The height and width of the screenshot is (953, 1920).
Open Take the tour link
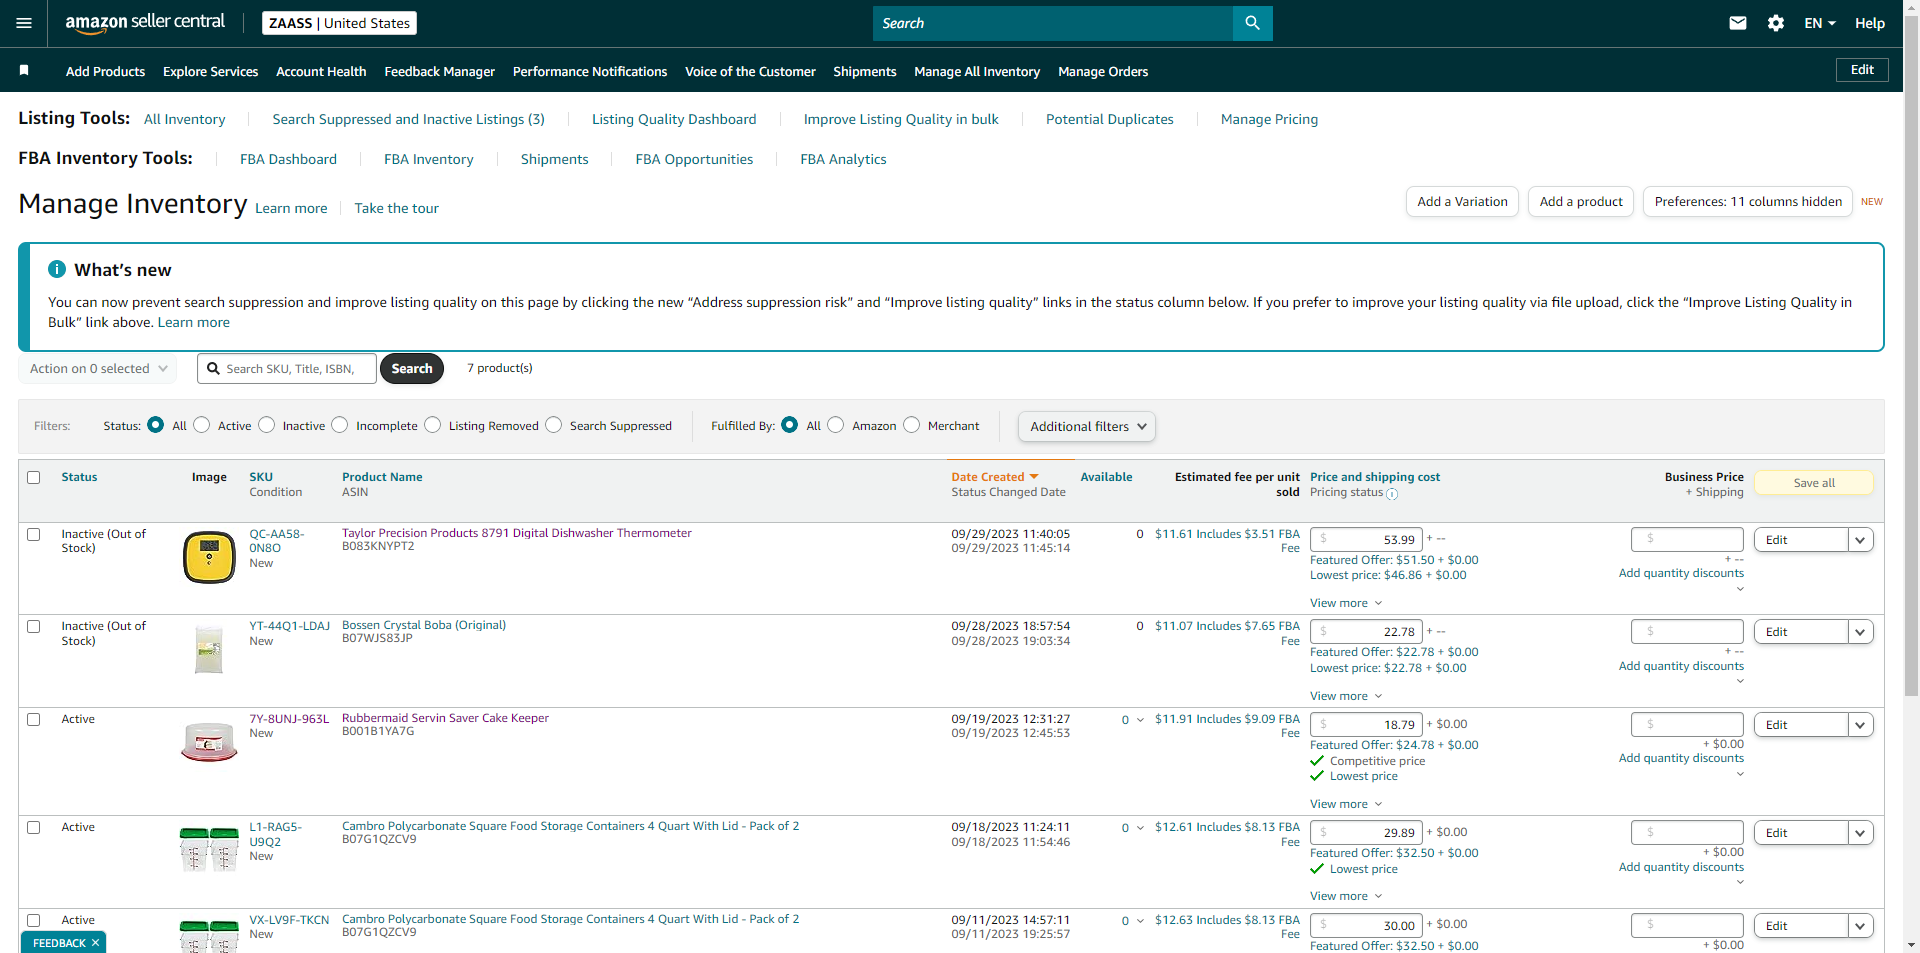point(396,208)
